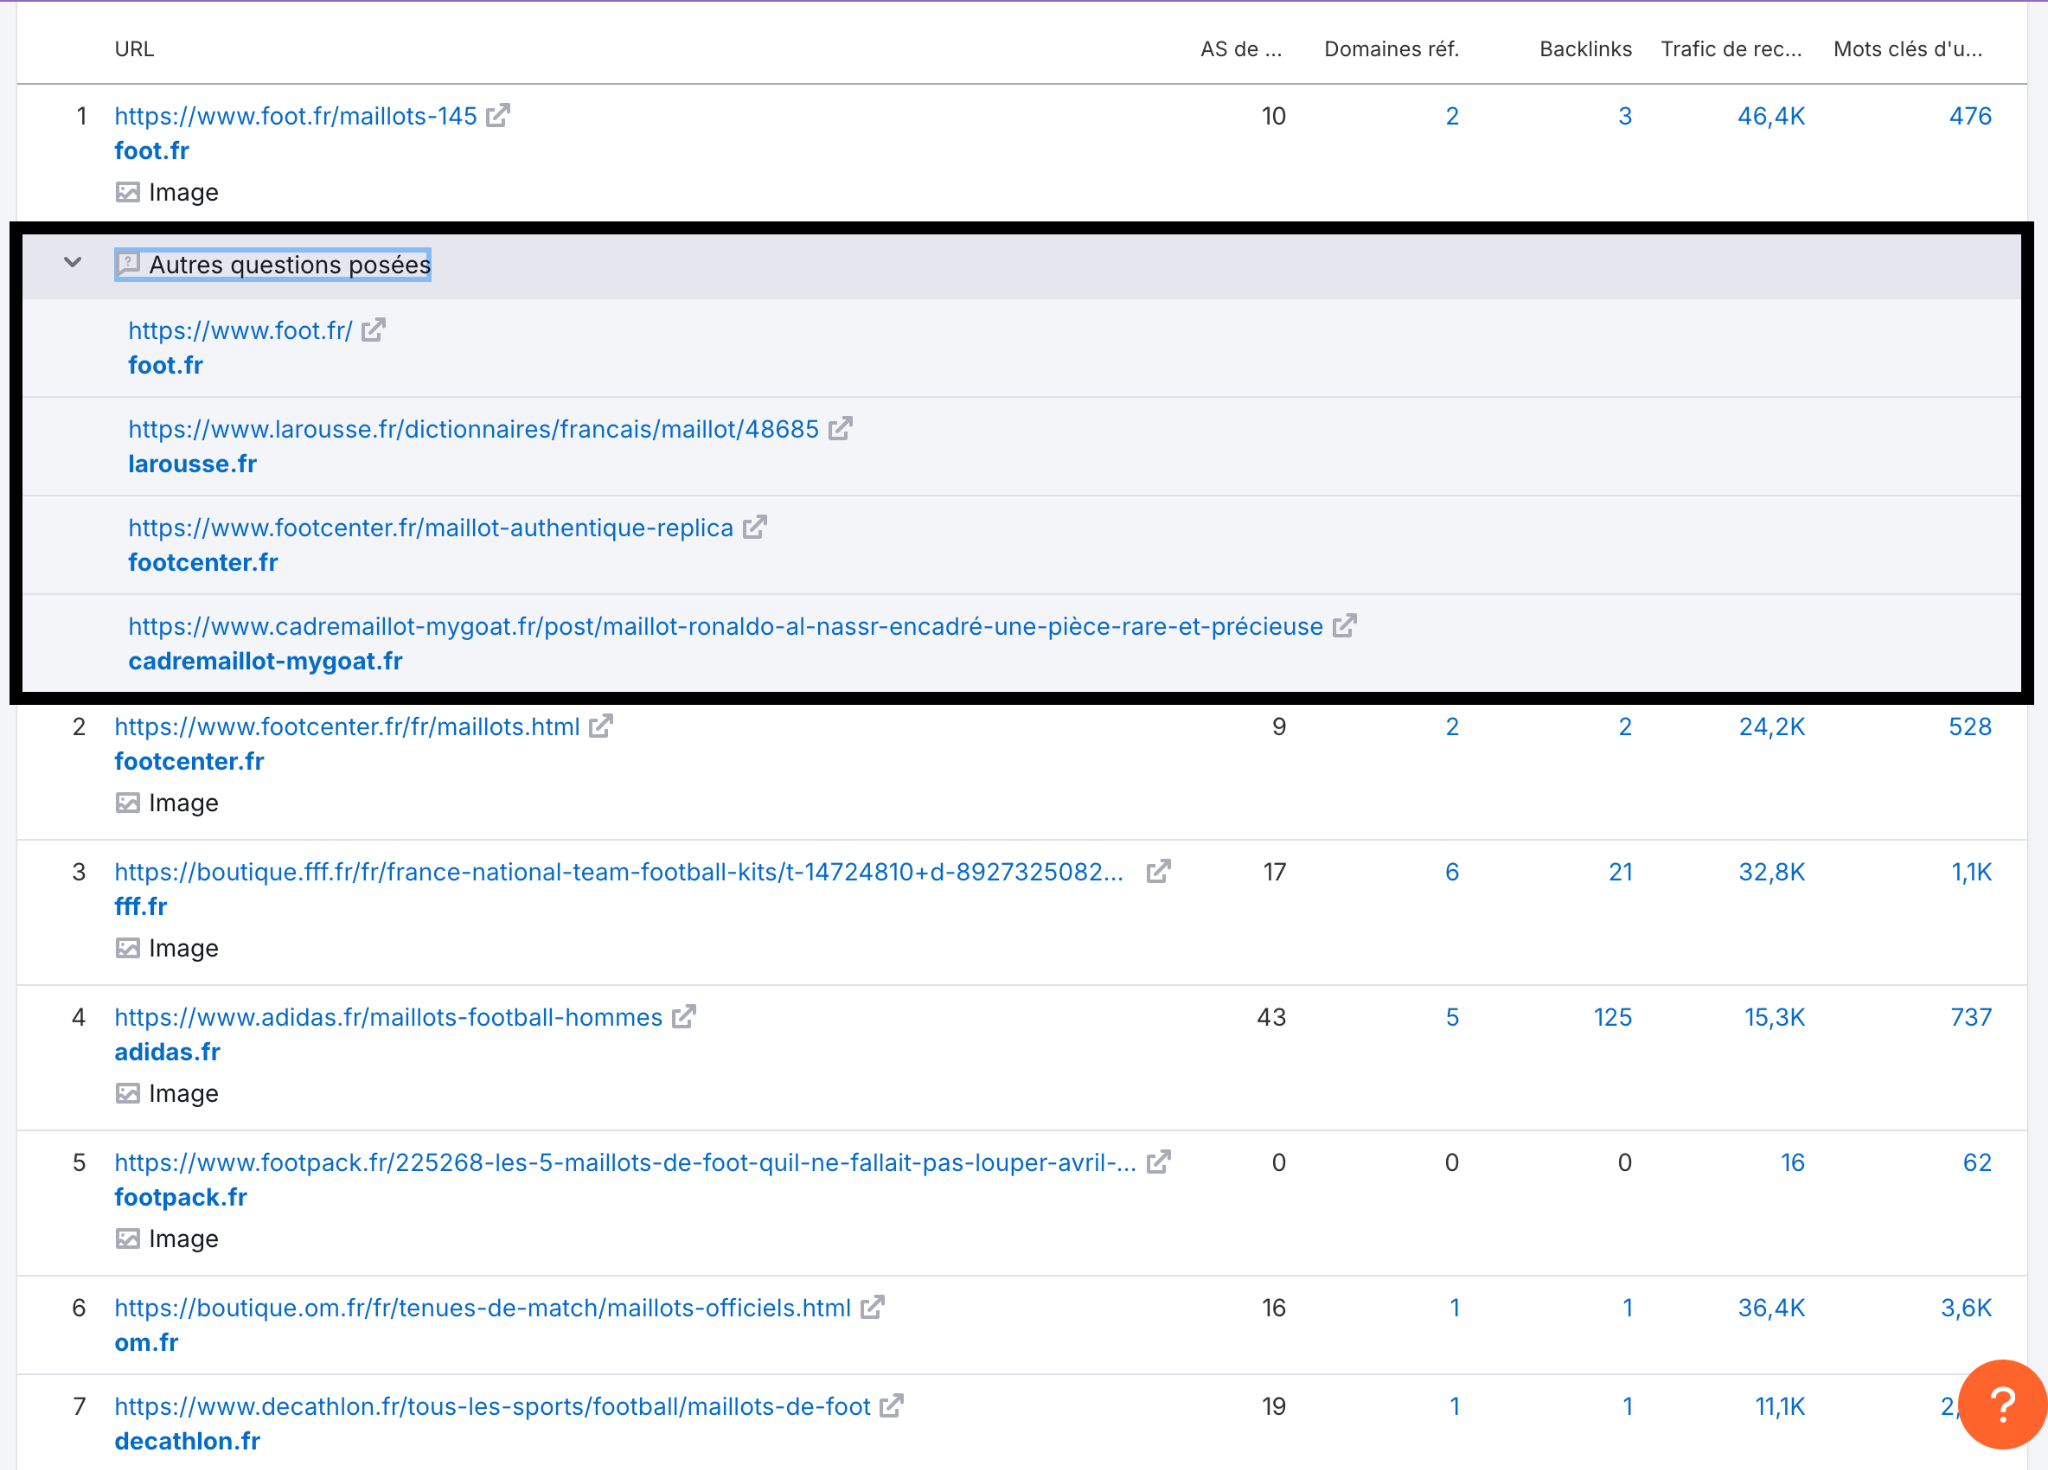Click AS value 43 in adidas.fr row
The height and width of the screenshot is (1470, 2048).
(1271, 1017)
